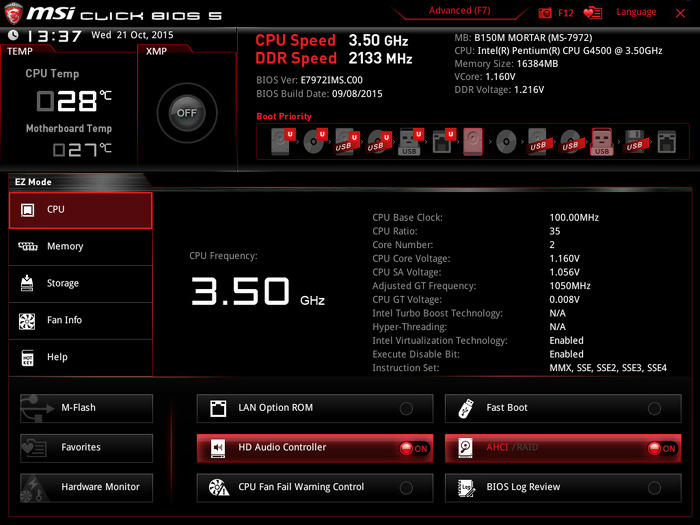Viewport: 700px width, 525px height.
Task: Select the UEFI network boot icon
Action: tap(442, 142)
